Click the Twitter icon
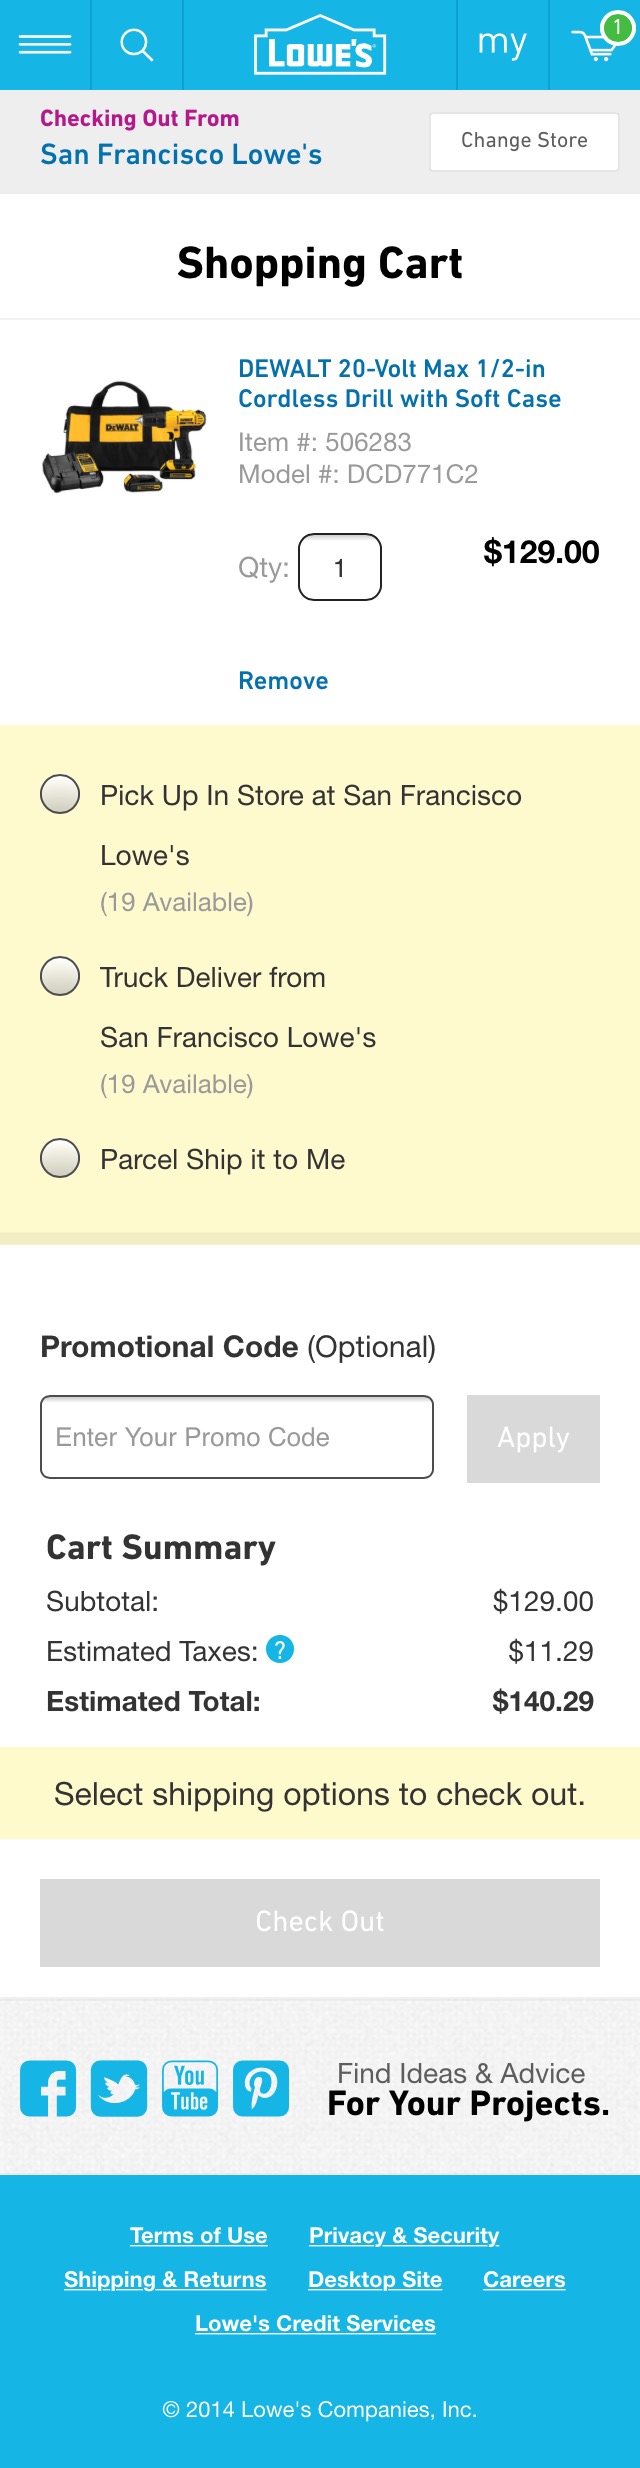Image resolution: width=640 pixels, height=2468 pixels. (118, 2088)
